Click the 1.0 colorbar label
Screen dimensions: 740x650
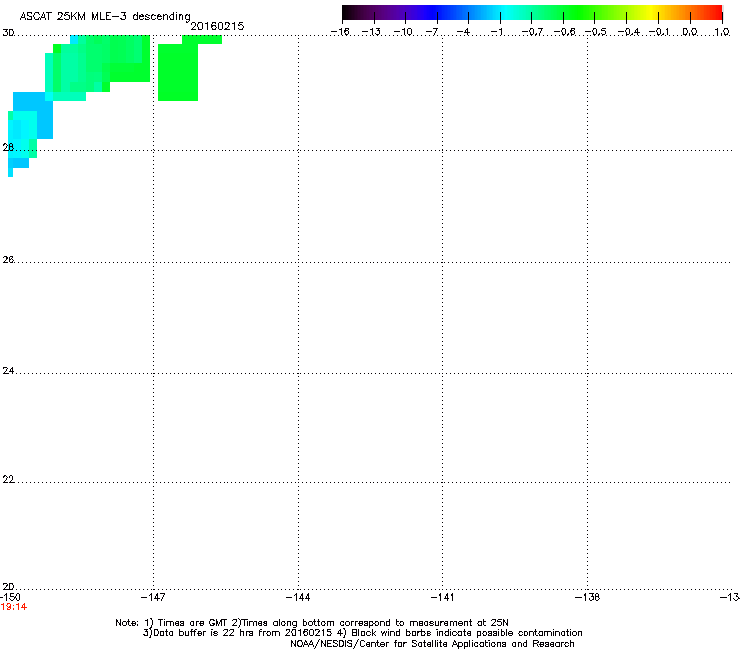click(x=722, y=32)
